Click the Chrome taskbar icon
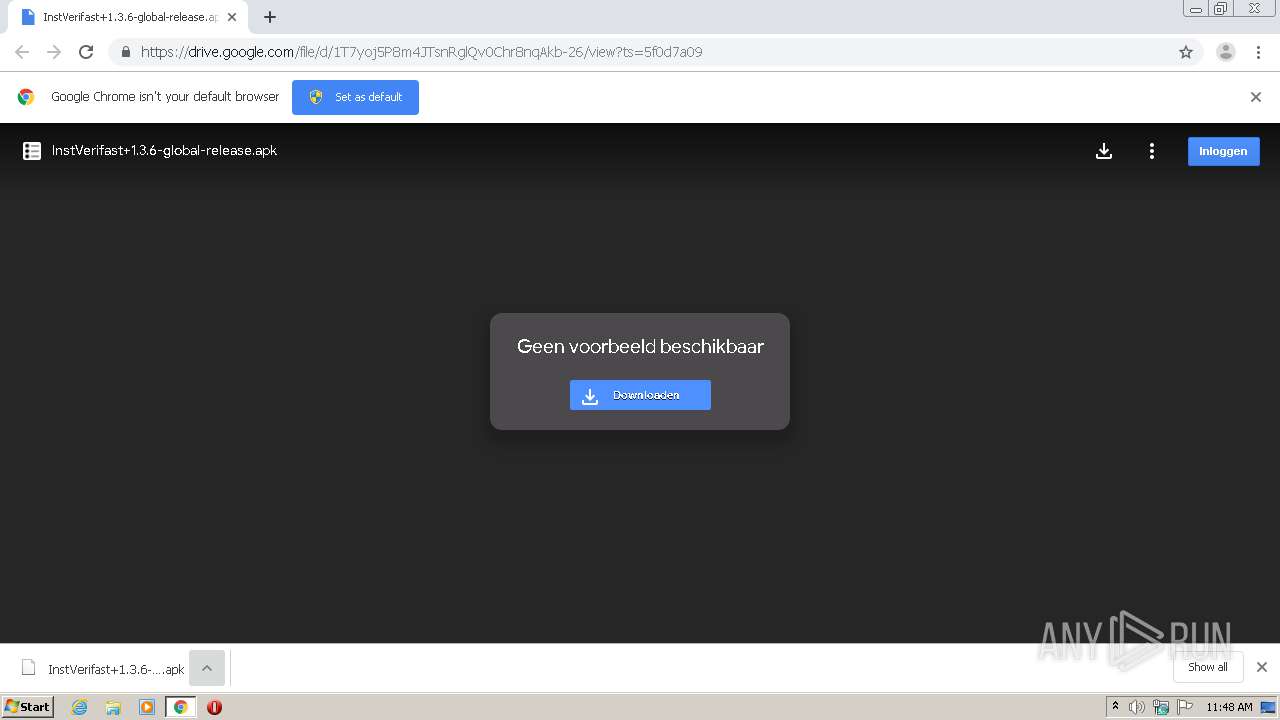This screenshot has width=1280, height=720. pos(181,707)
